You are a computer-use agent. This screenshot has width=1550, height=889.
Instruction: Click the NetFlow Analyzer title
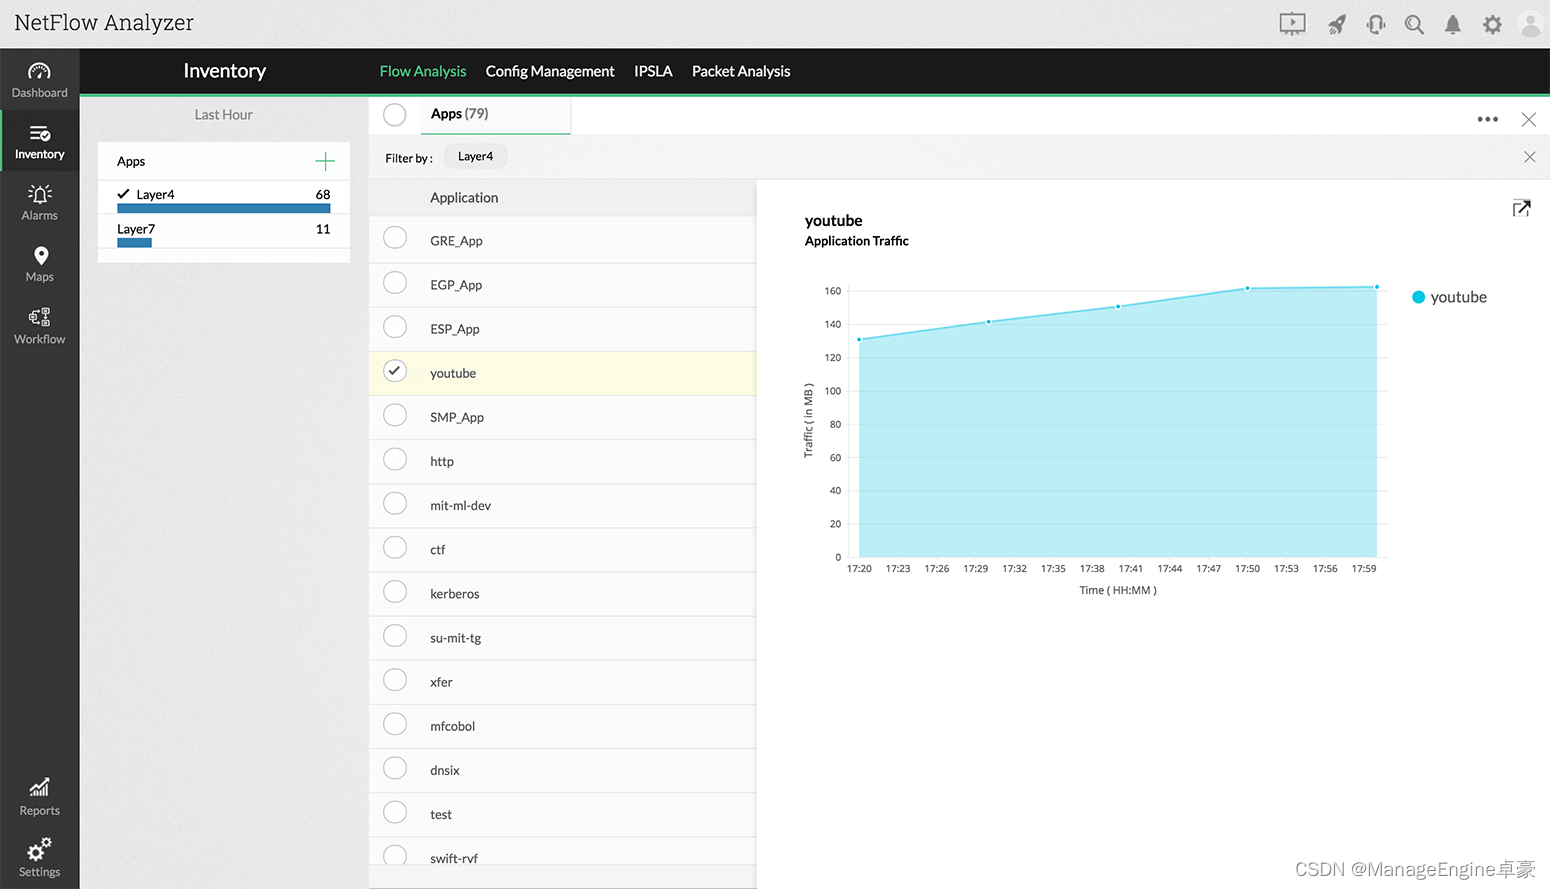click(104, 23)
